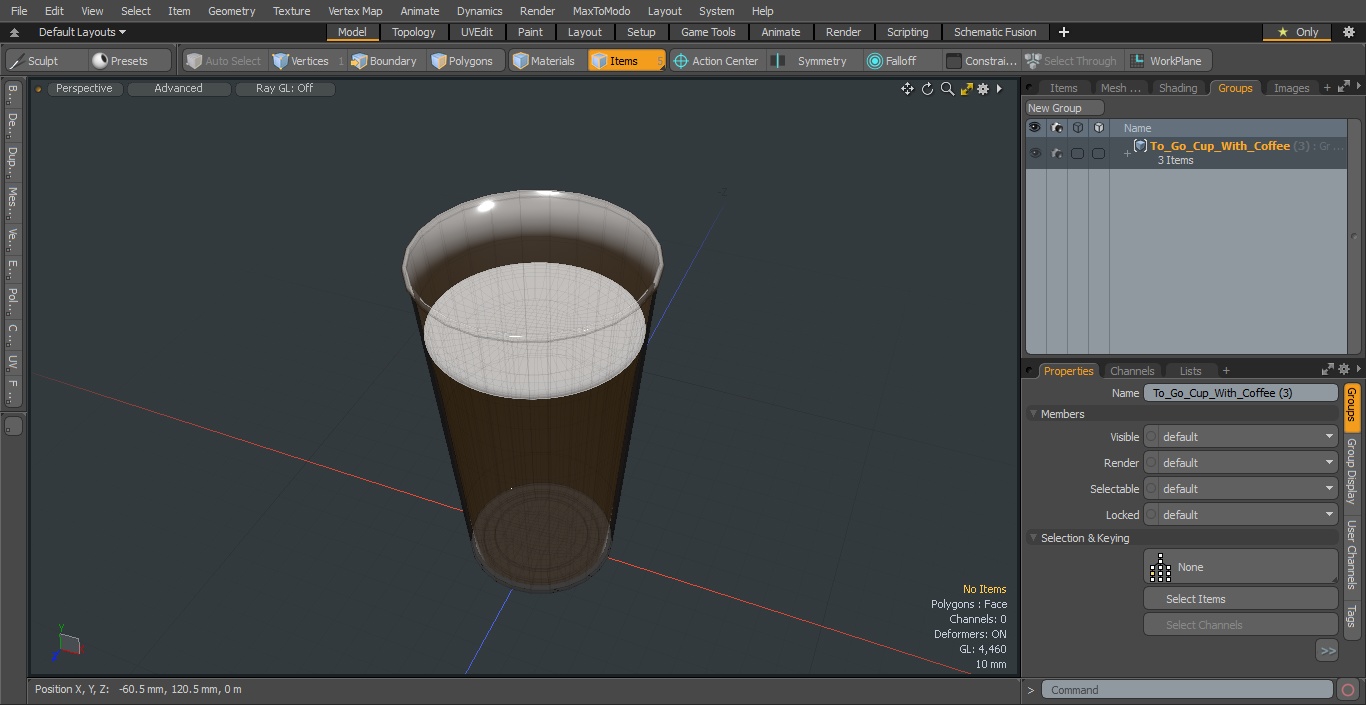Toggle Select Through
Image resolution: width=1366 pixels, height=705 pixels.
tap(1073, 61)
